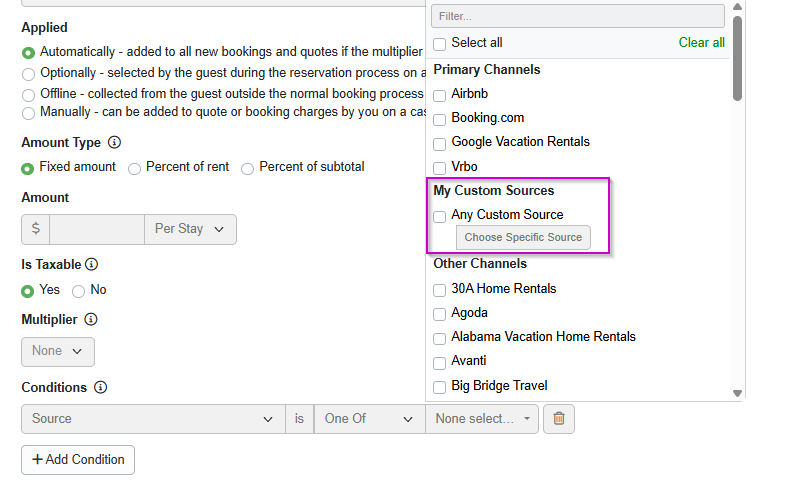Click scroll down arrow in source list
Screen dimensions: 787x483
[x=737, y=394]
